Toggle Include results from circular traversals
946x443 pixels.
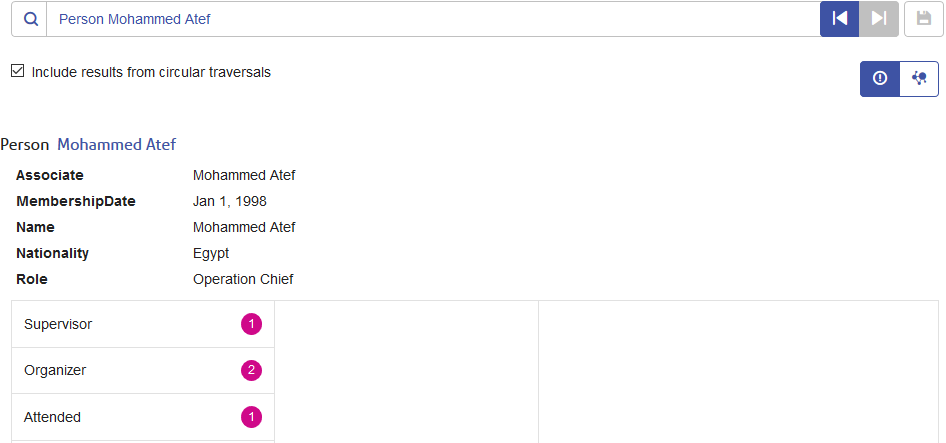coord(17,71)
